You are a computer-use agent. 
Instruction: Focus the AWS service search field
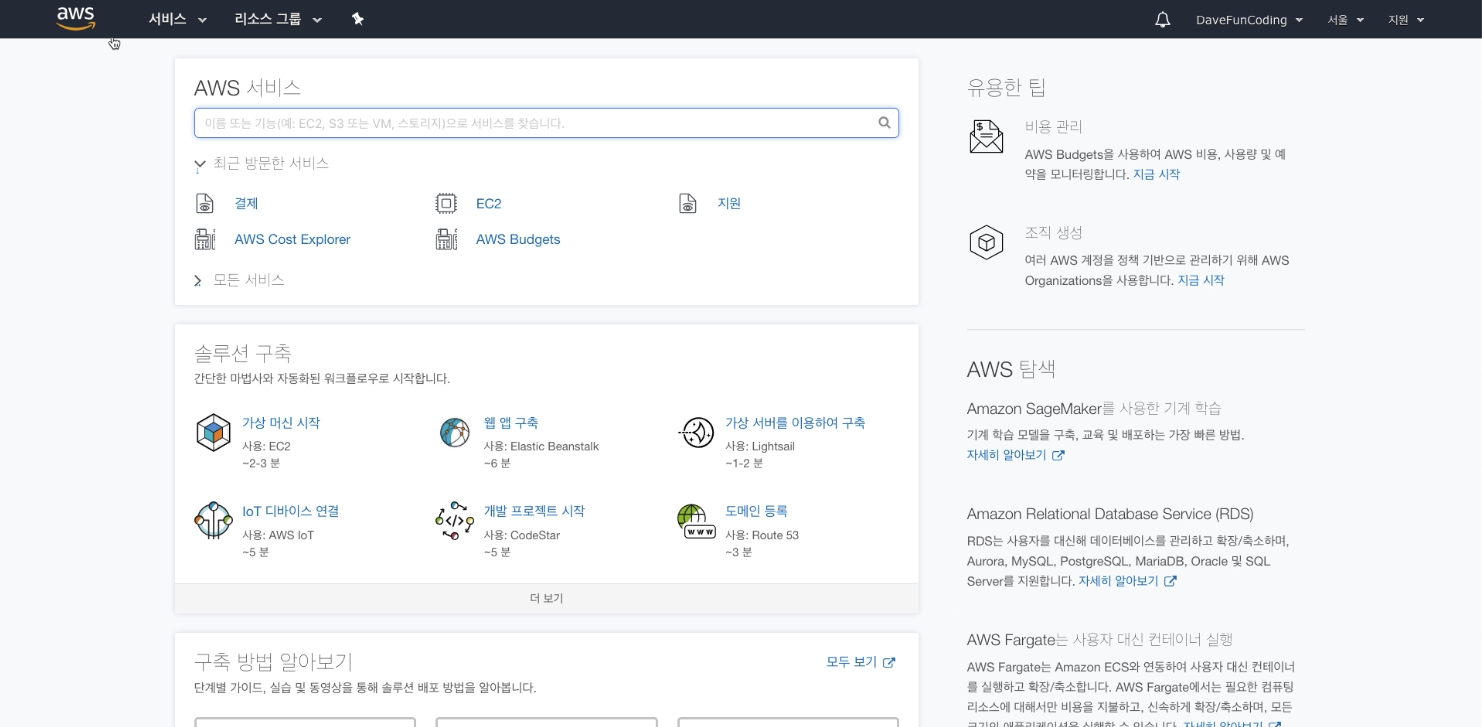coord(546,123)
